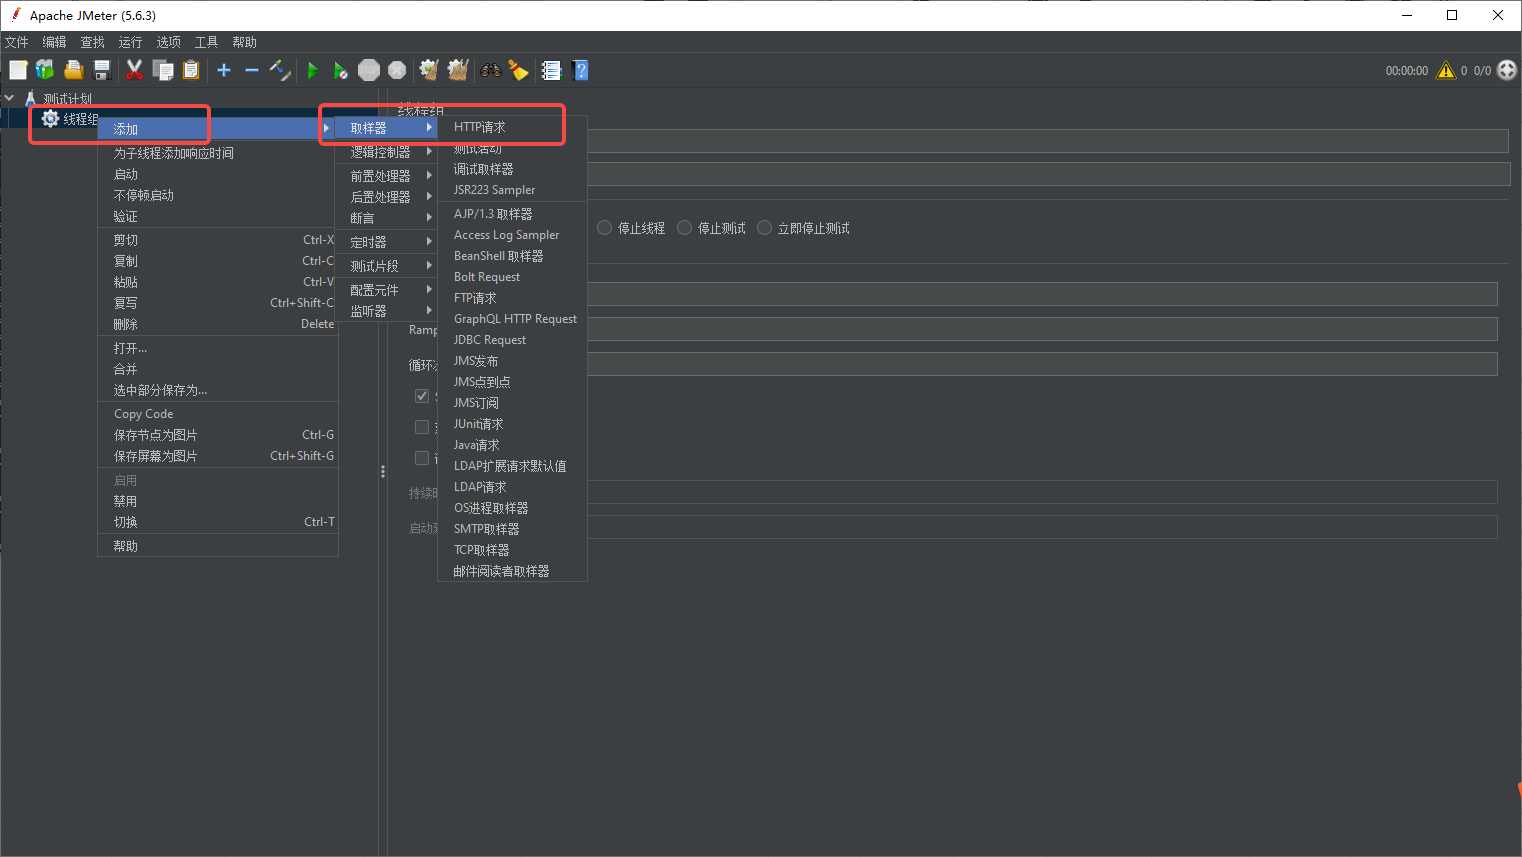Viewport: 1522px width, 857px height.
Task: Open the Function Helper list icon
Action: point(551,70)
